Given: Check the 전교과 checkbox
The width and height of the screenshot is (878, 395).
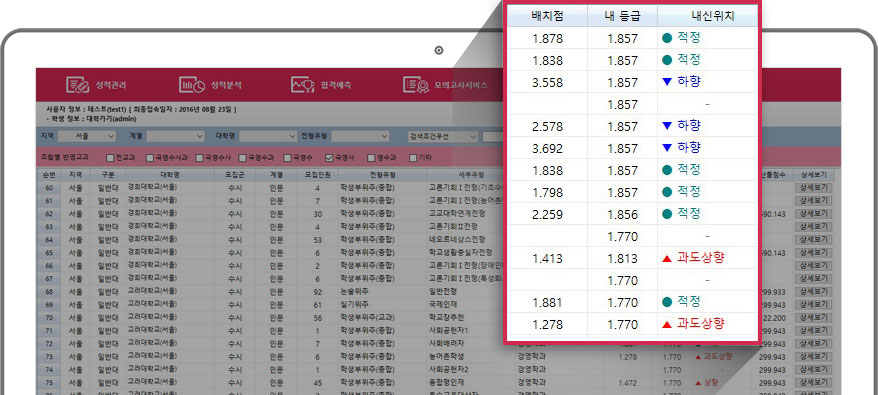Looking at the screenshot, I should (110, 158).
